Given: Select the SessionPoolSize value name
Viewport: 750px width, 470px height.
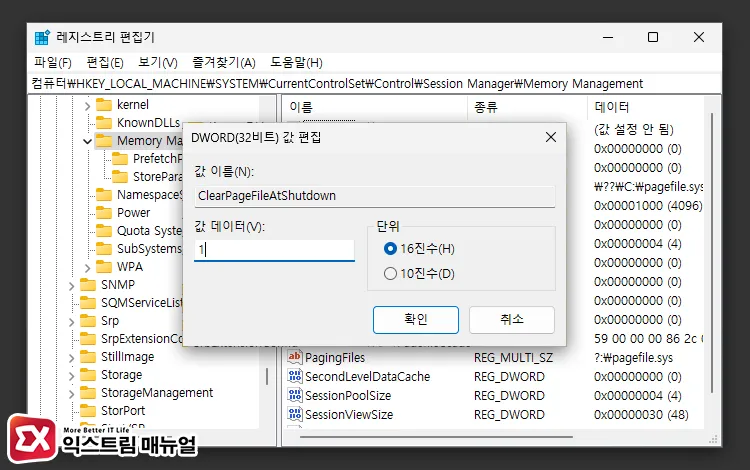Looking at the screenshot, I should point(348,396).
